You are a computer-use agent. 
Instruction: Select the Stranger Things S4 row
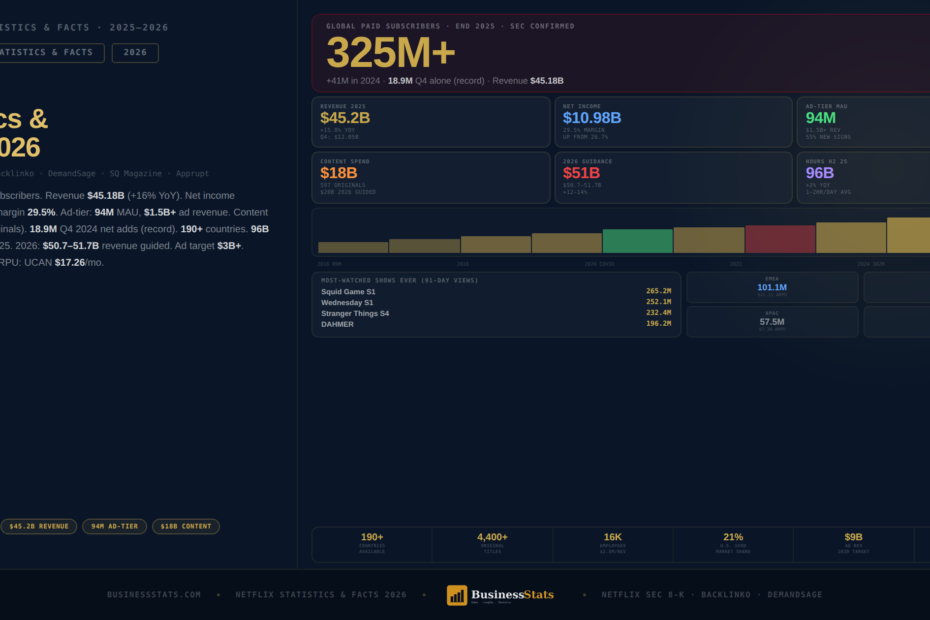point(496,313)
